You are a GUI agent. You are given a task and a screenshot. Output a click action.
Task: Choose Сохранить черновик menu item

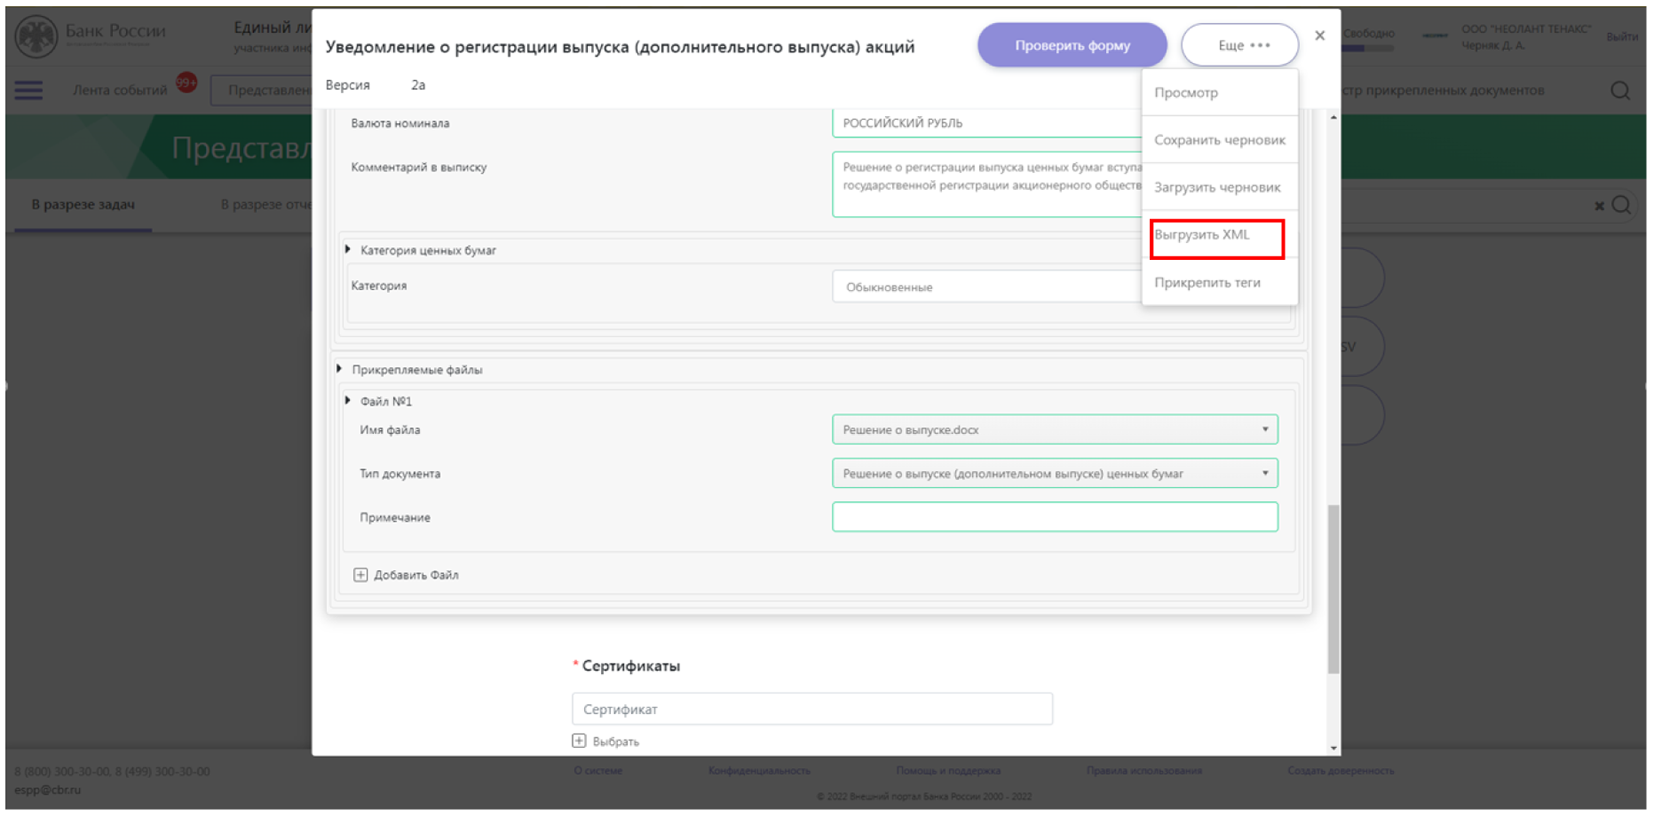point(1219,140)
